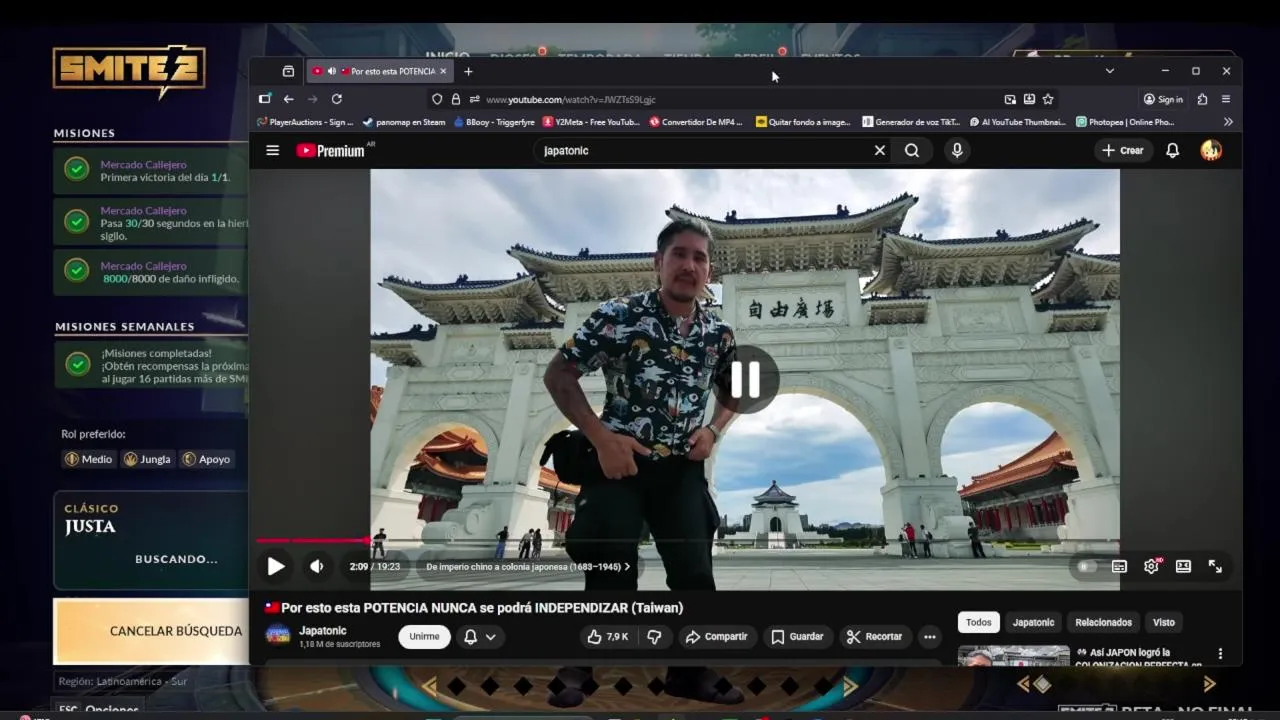The width and height of the screenshot is (1280, 720).
Task: Select the Relacionados filter chip
Action: [x=1103, y=622]
